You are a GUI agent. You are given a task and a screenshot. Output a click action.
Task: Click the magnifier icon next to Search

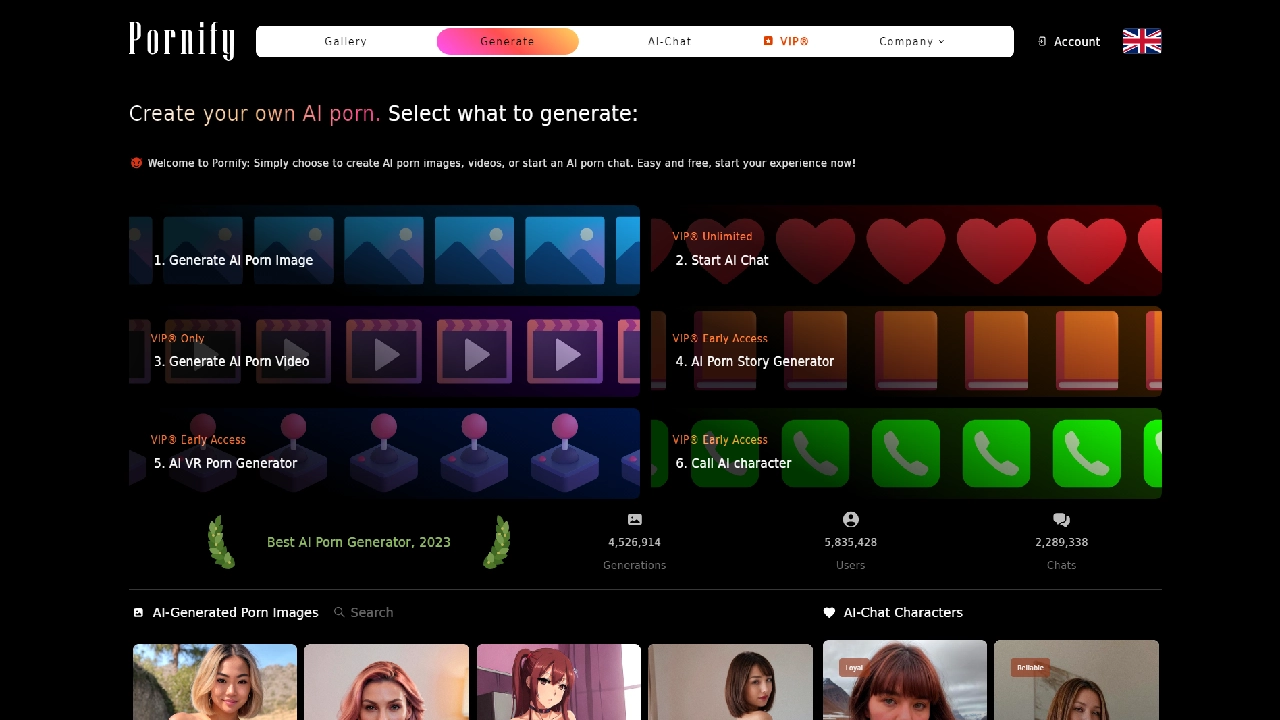pyautogui.click(x=339, y=613)
